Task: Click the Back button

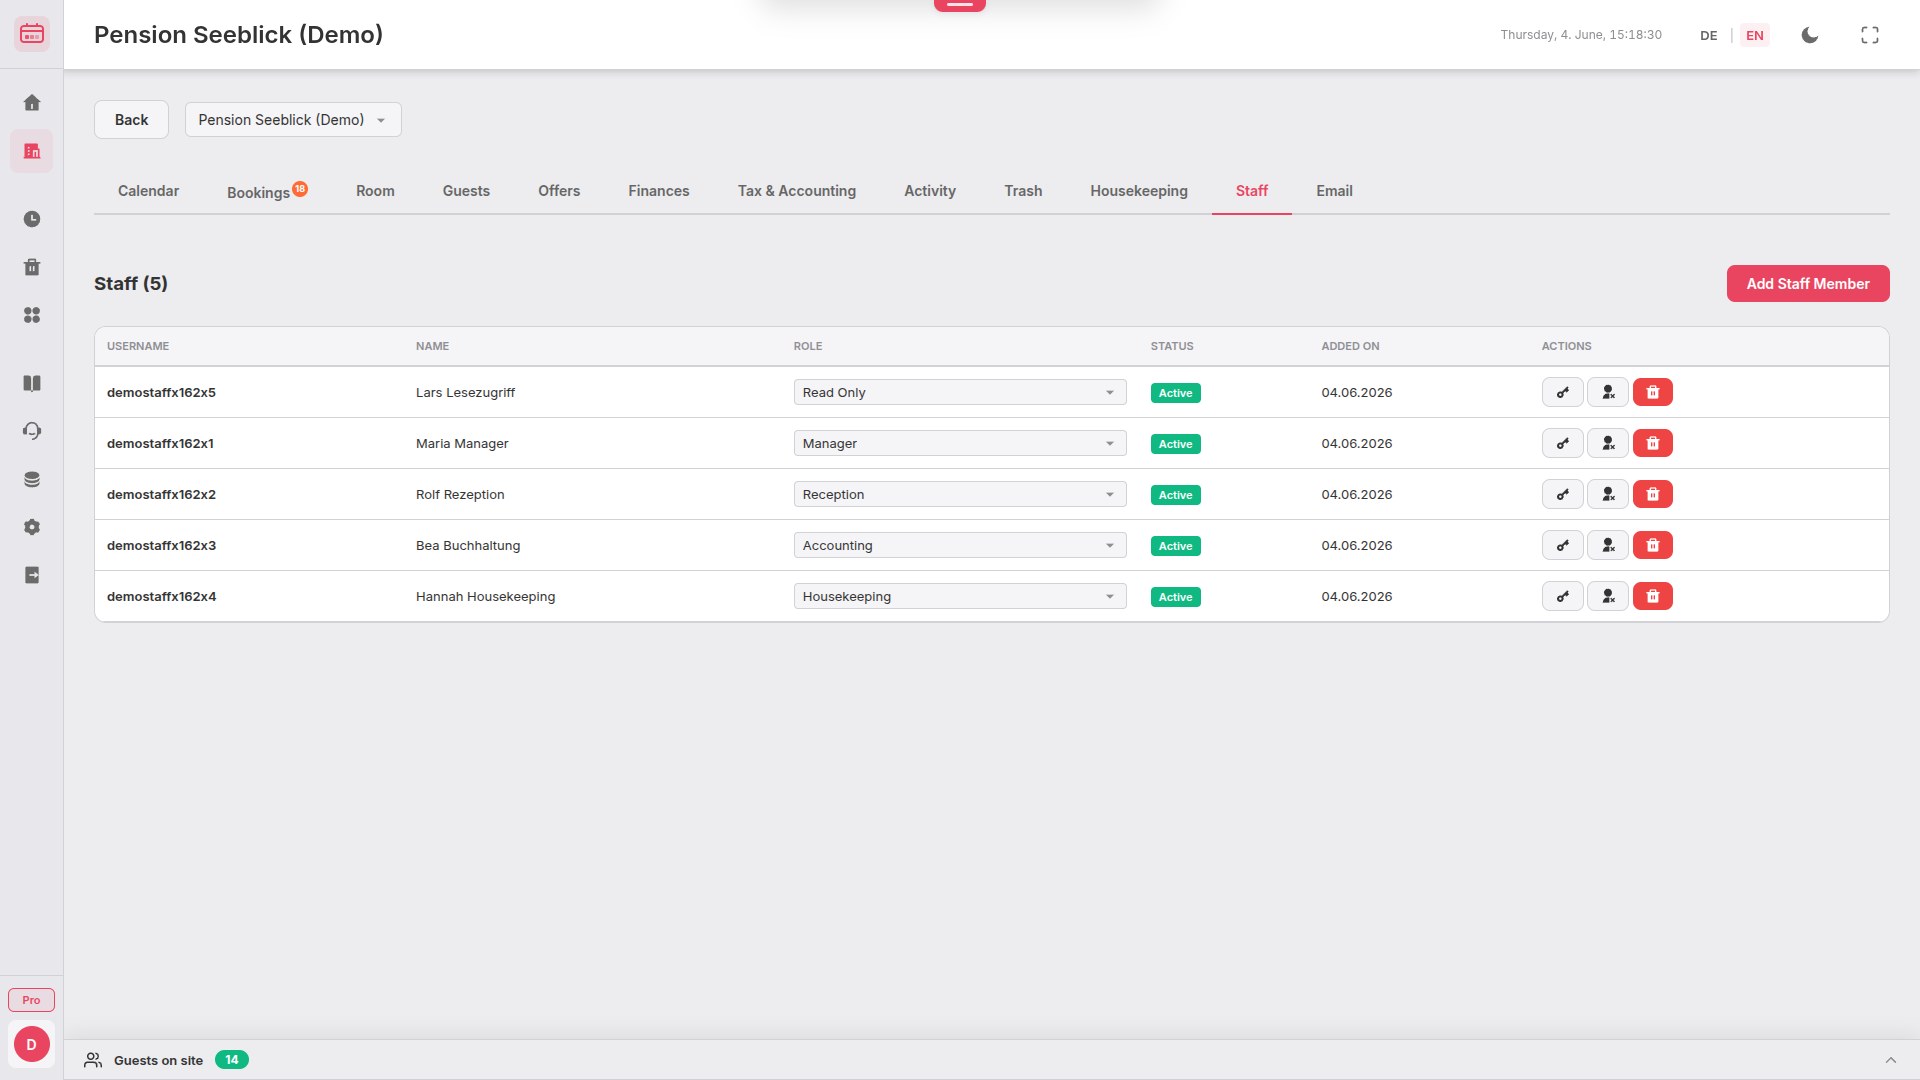Action: pyautogui.click(x=131, y=120)
